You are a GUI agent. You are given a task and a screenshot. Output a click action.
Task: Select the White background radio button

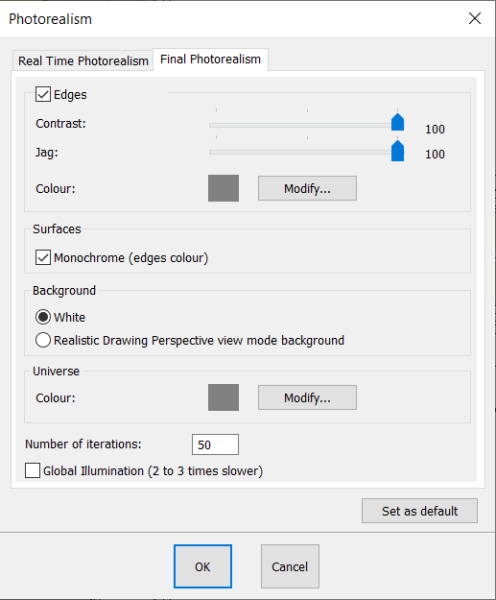tap(43, 317)
